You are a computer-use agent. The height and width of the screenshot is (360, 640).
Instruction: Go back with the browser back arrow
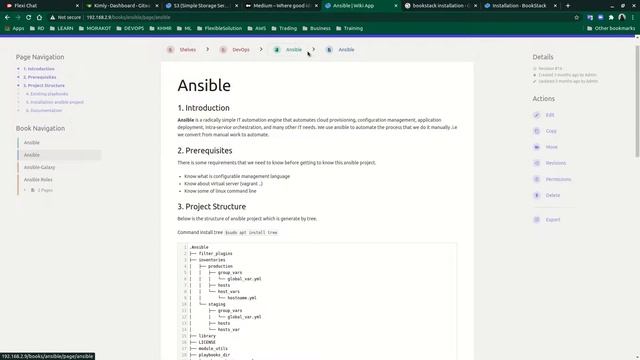[7, 18]
